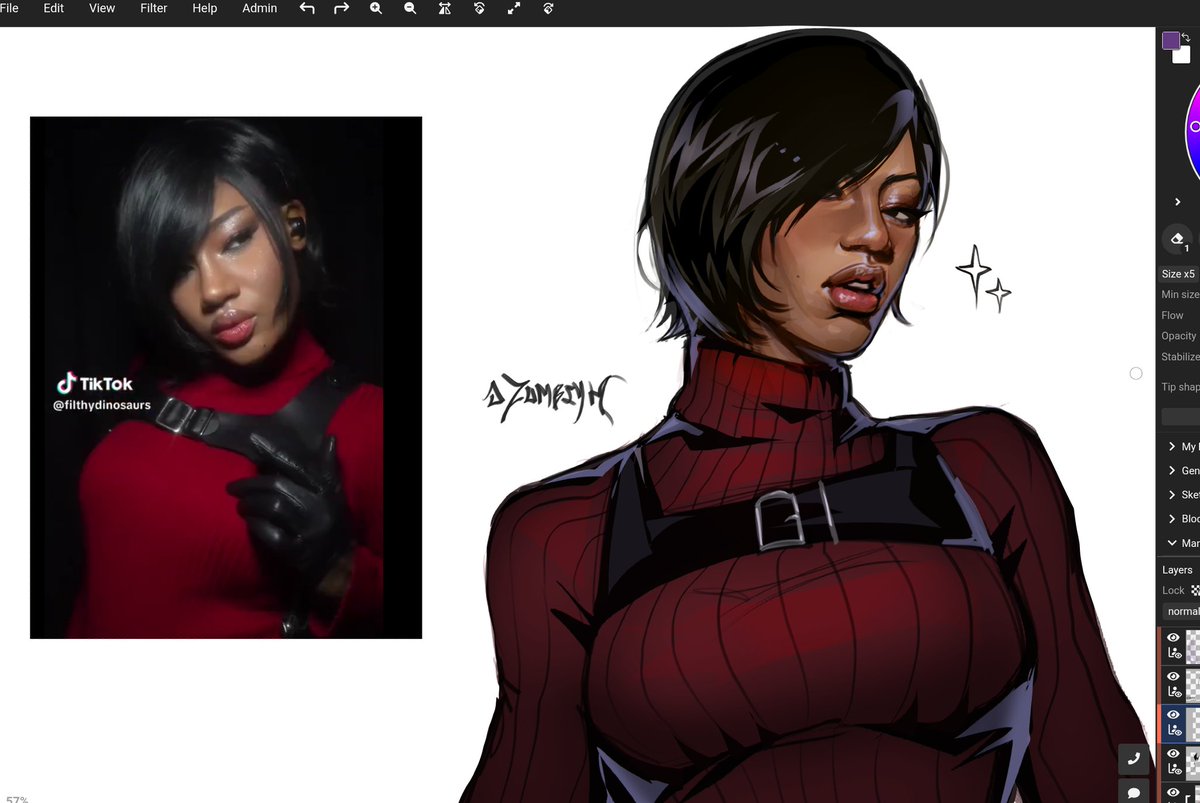
Task: Click the 'Opacity' setting
Action: click(1179, 336)
